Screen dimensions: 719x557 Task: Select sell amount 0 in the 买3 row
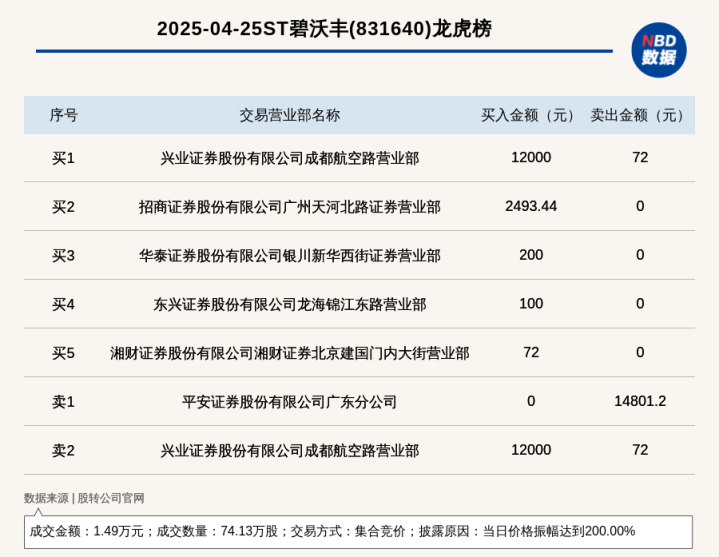(640, 255)
